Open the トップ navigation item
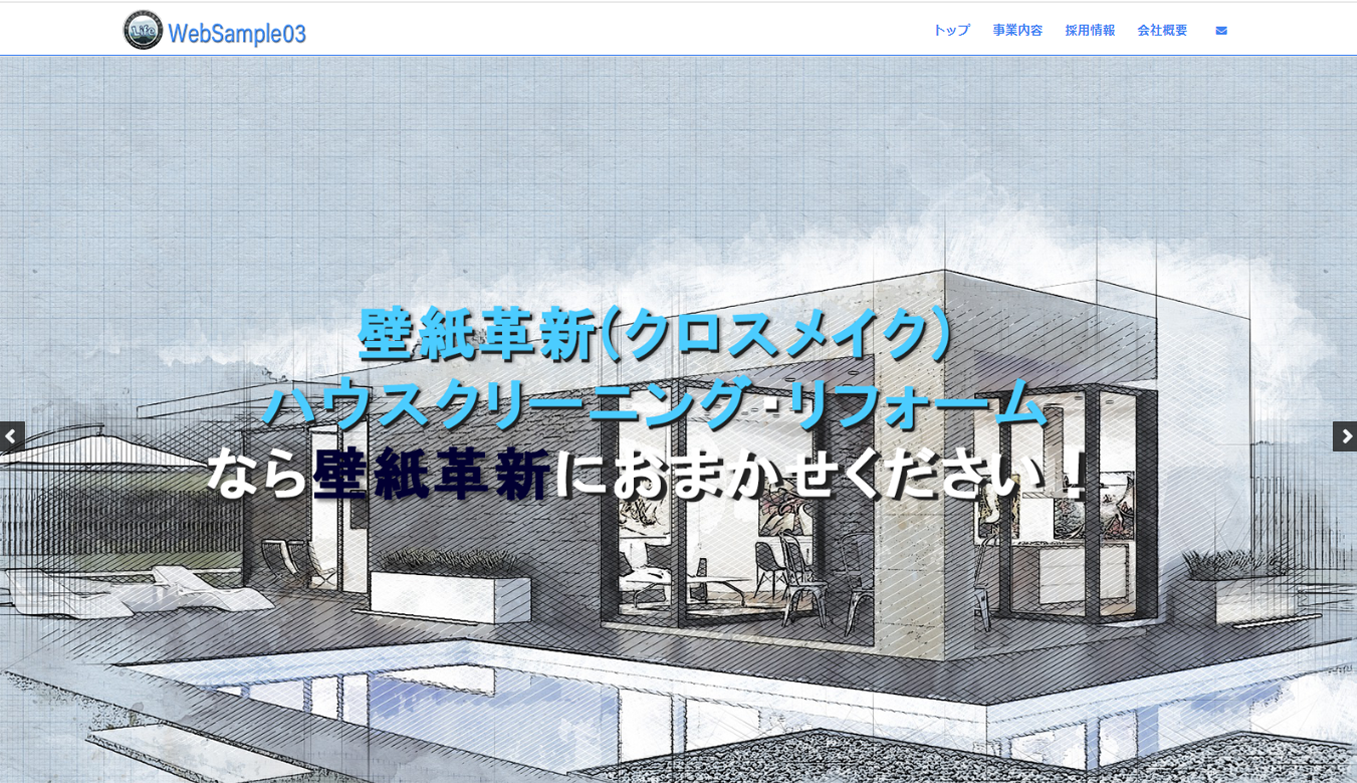 point(951,31)
